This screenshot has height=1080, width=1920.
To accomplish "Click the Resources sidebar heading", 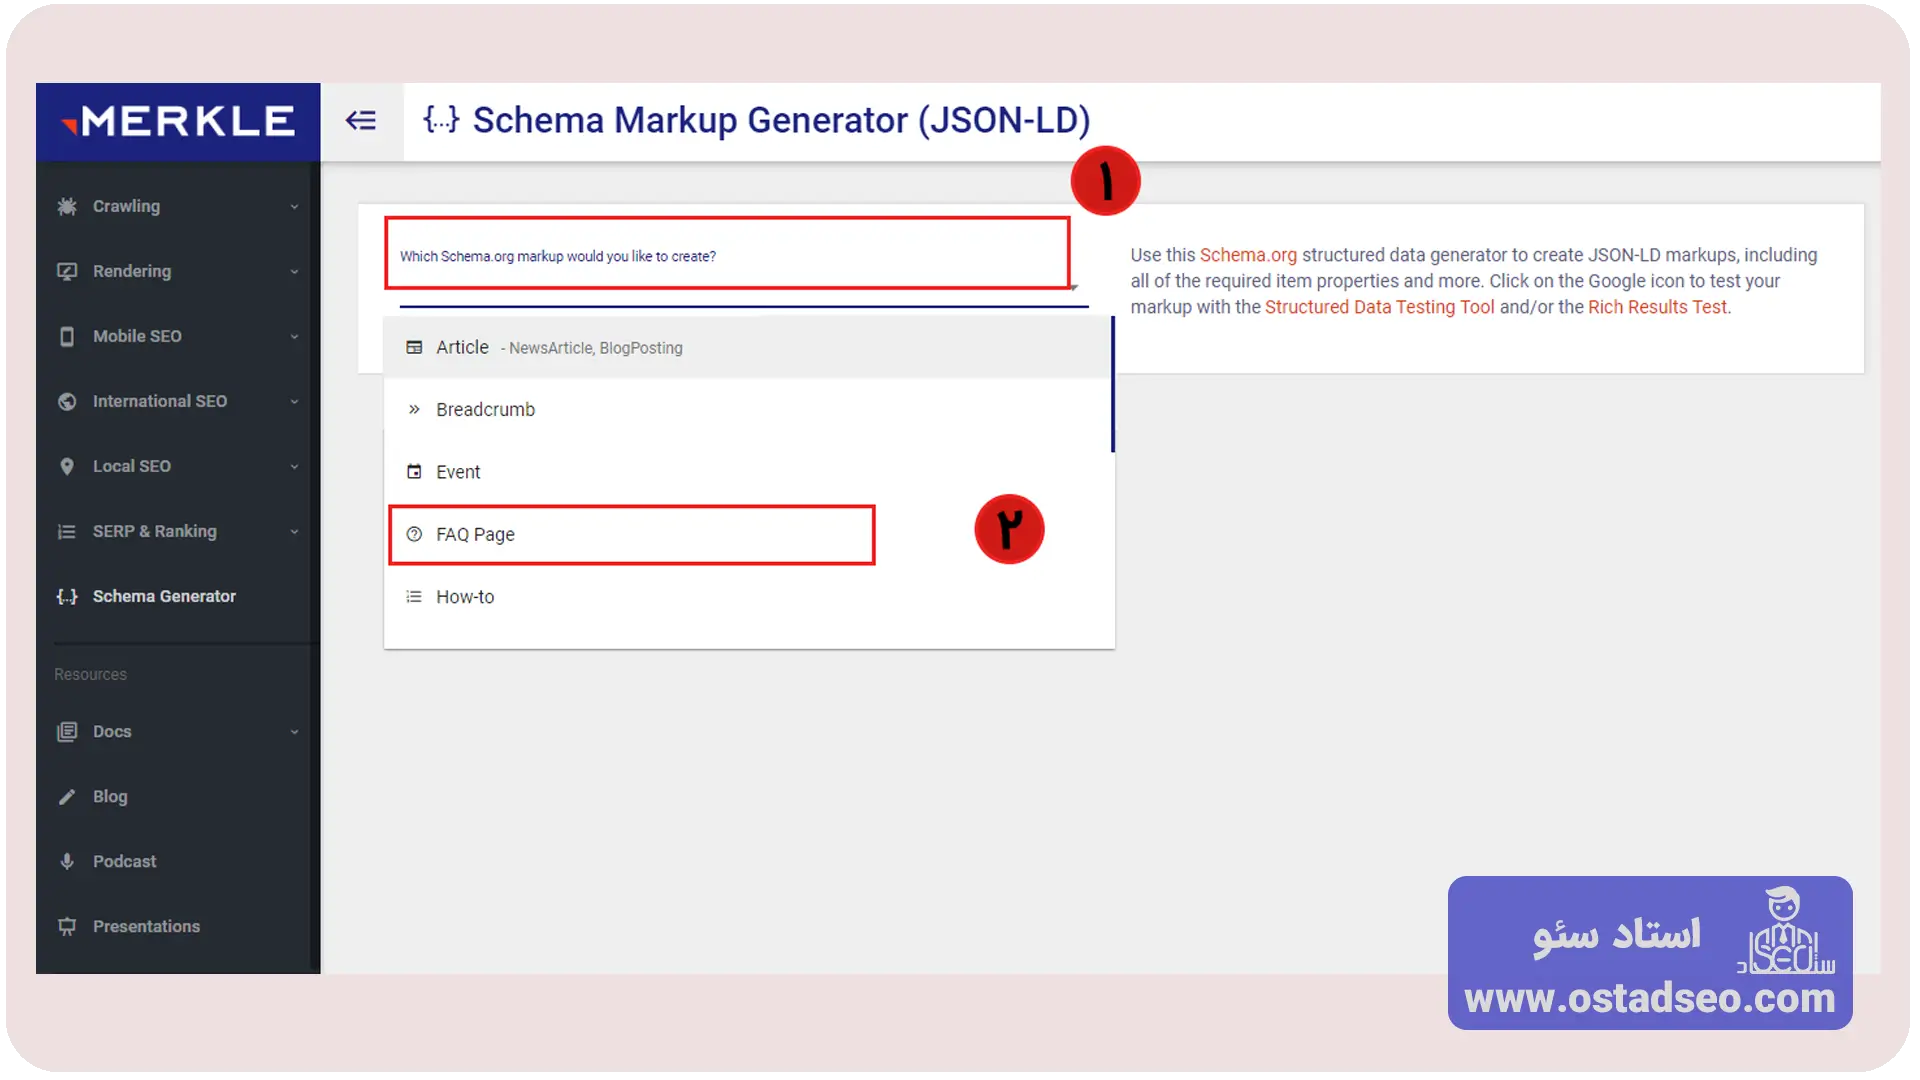I will coord(90,674).
